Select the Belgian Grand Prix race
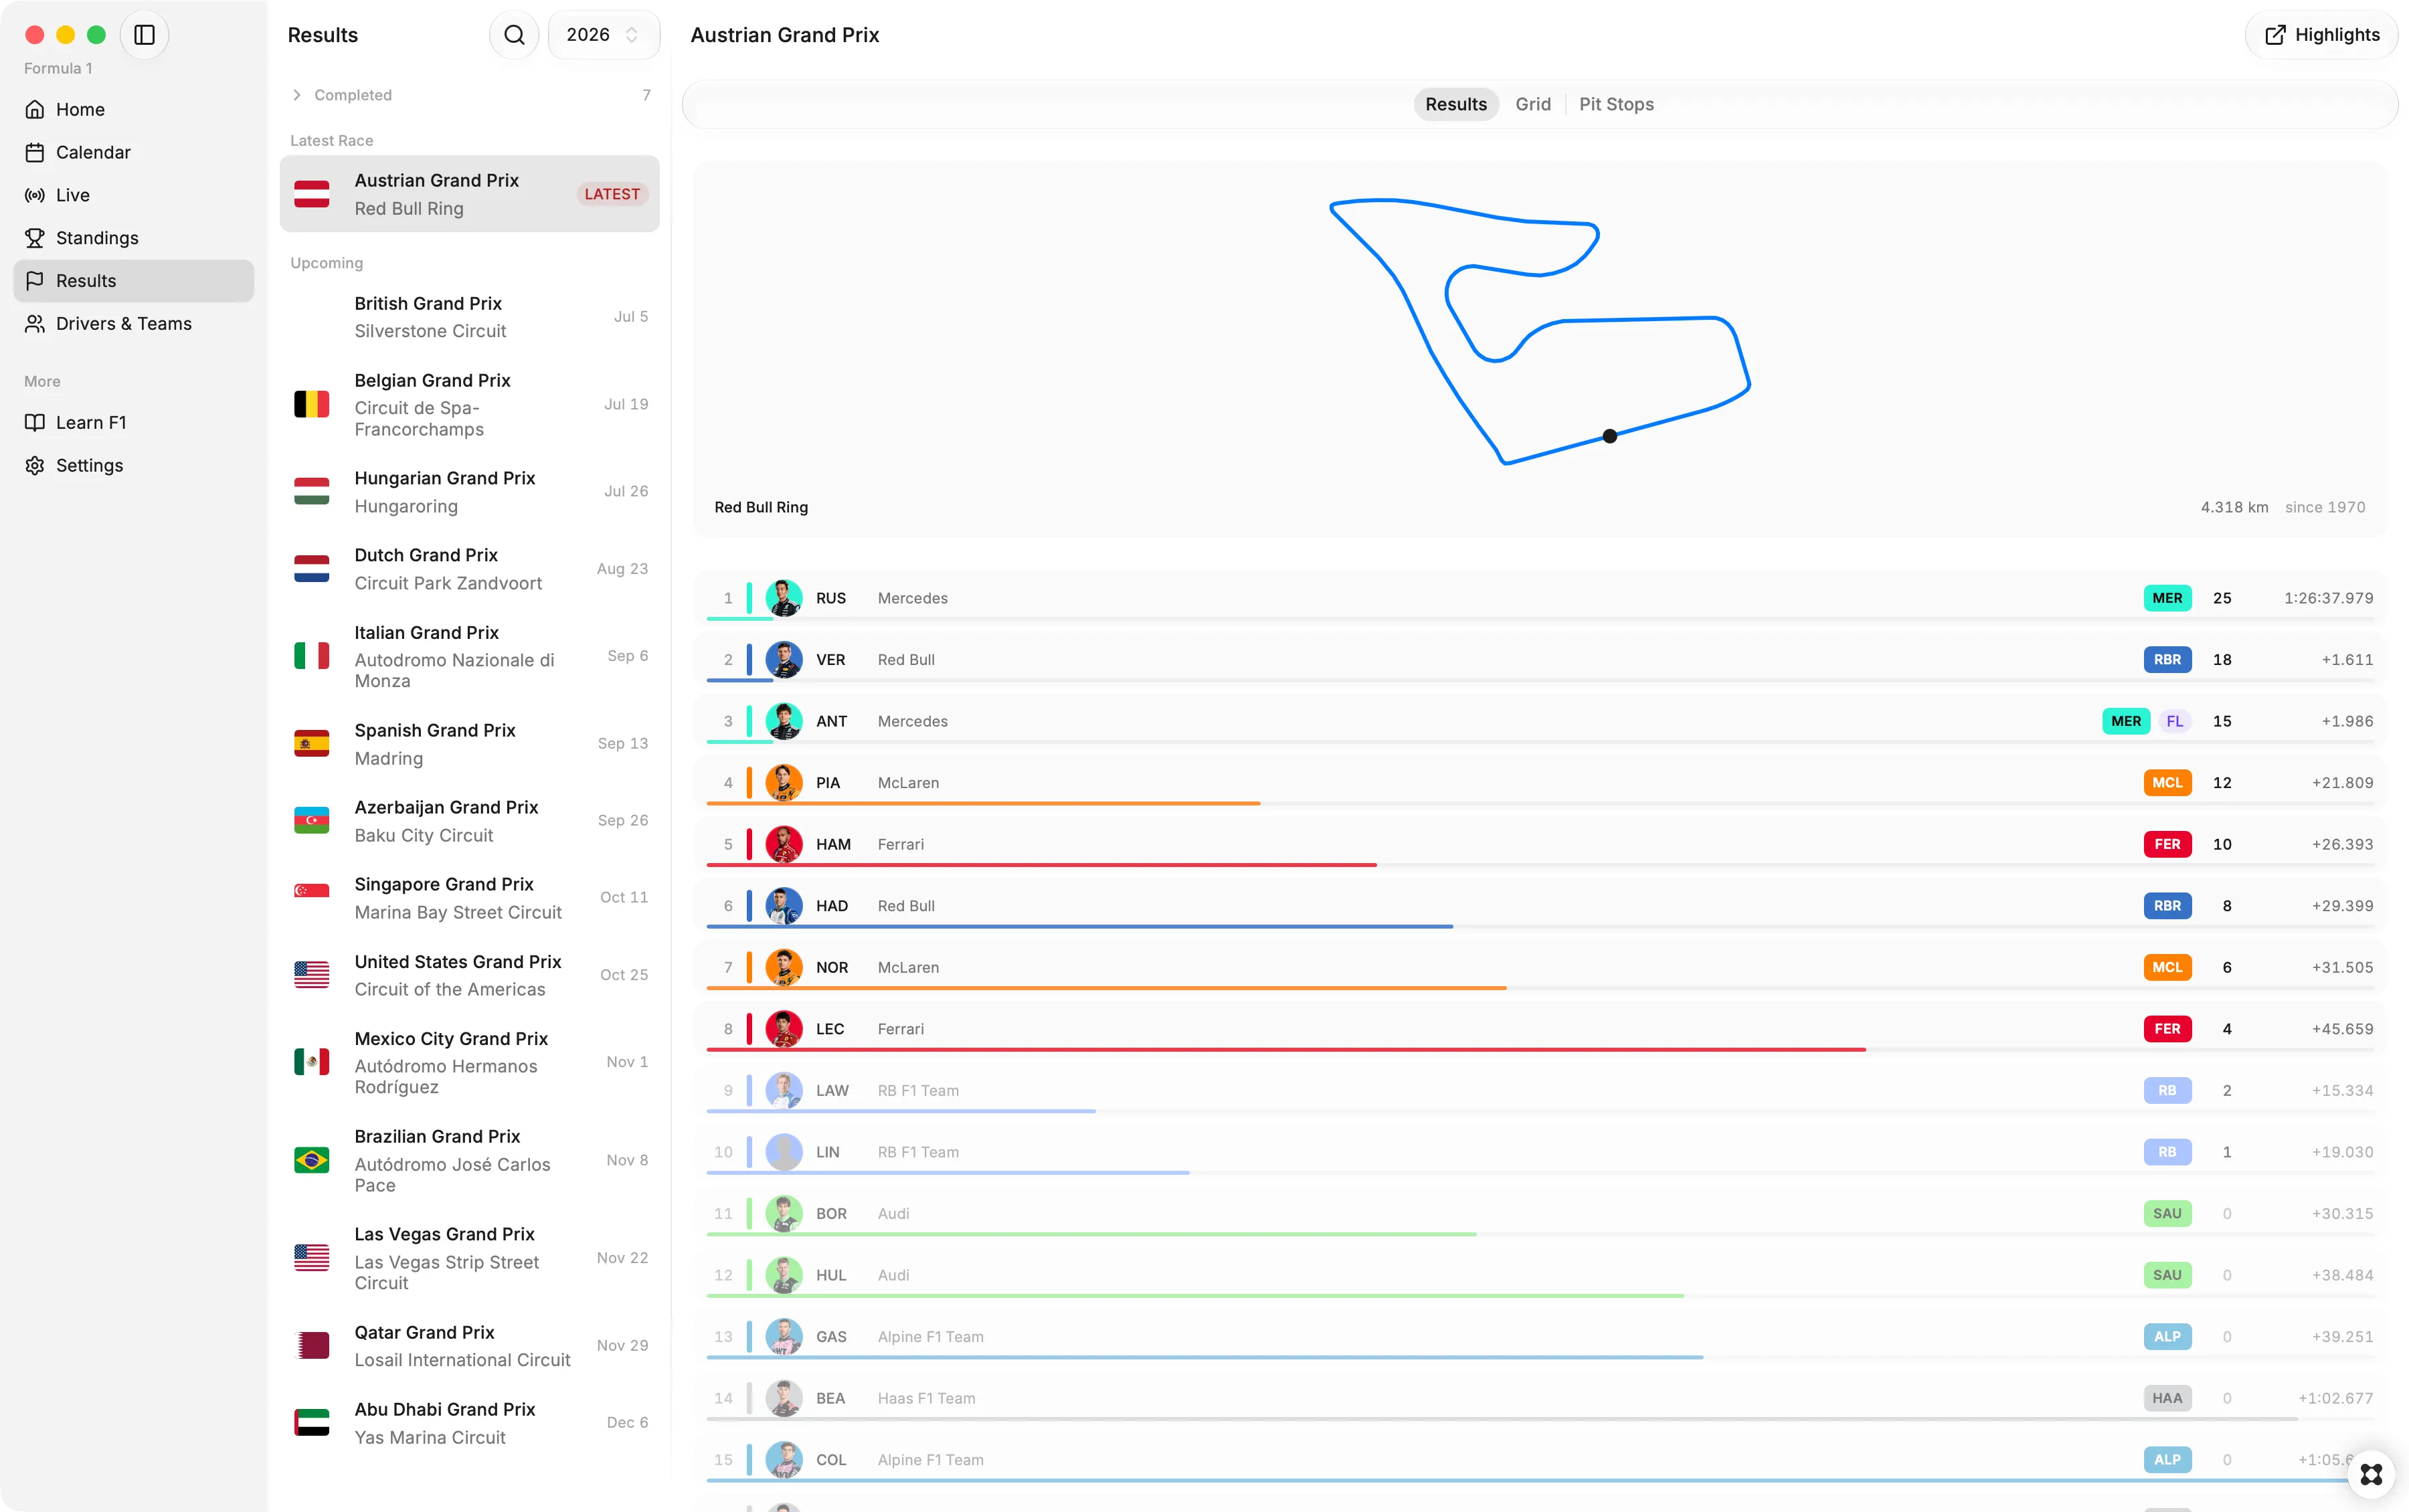2409x1512 pixels. (469, 405)
